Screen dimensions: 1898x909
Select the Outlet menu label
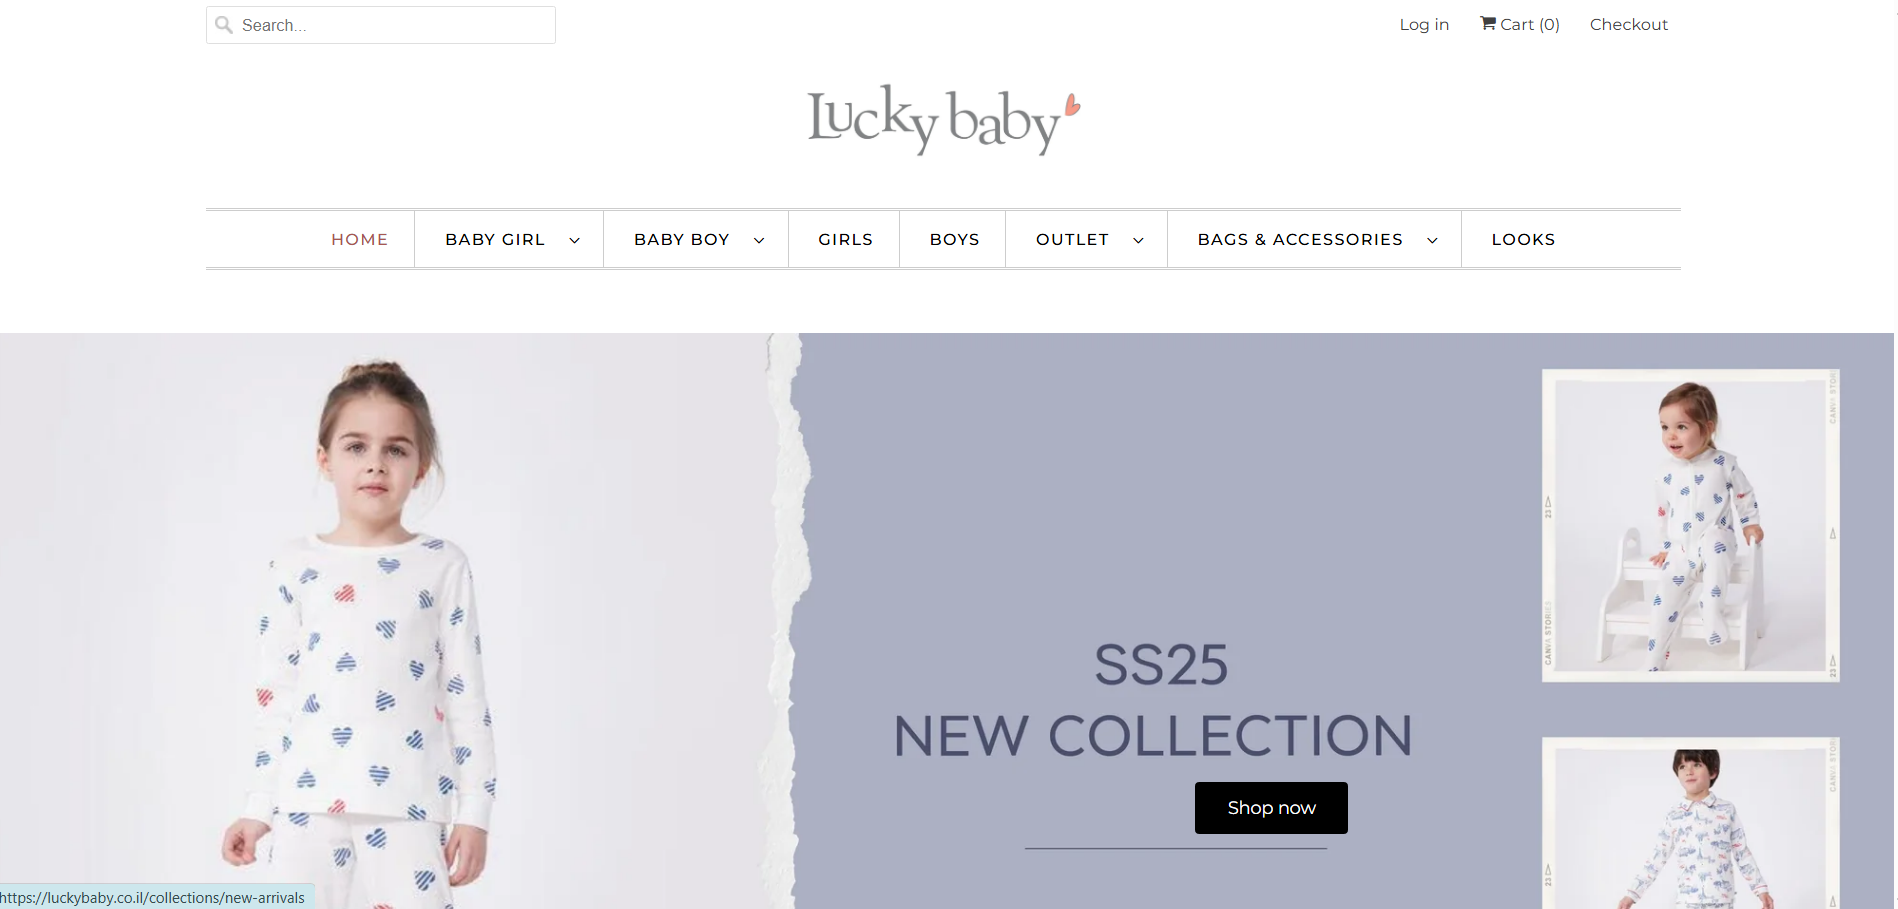point(1072,240)
